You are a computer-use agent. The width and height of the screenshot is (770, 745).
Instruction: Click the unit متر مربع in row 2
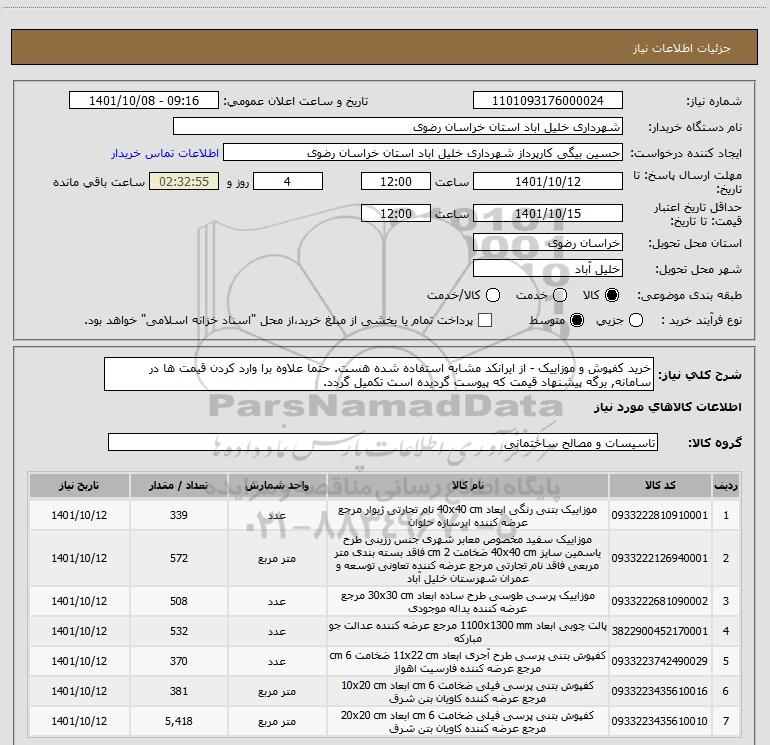point(277,558)
